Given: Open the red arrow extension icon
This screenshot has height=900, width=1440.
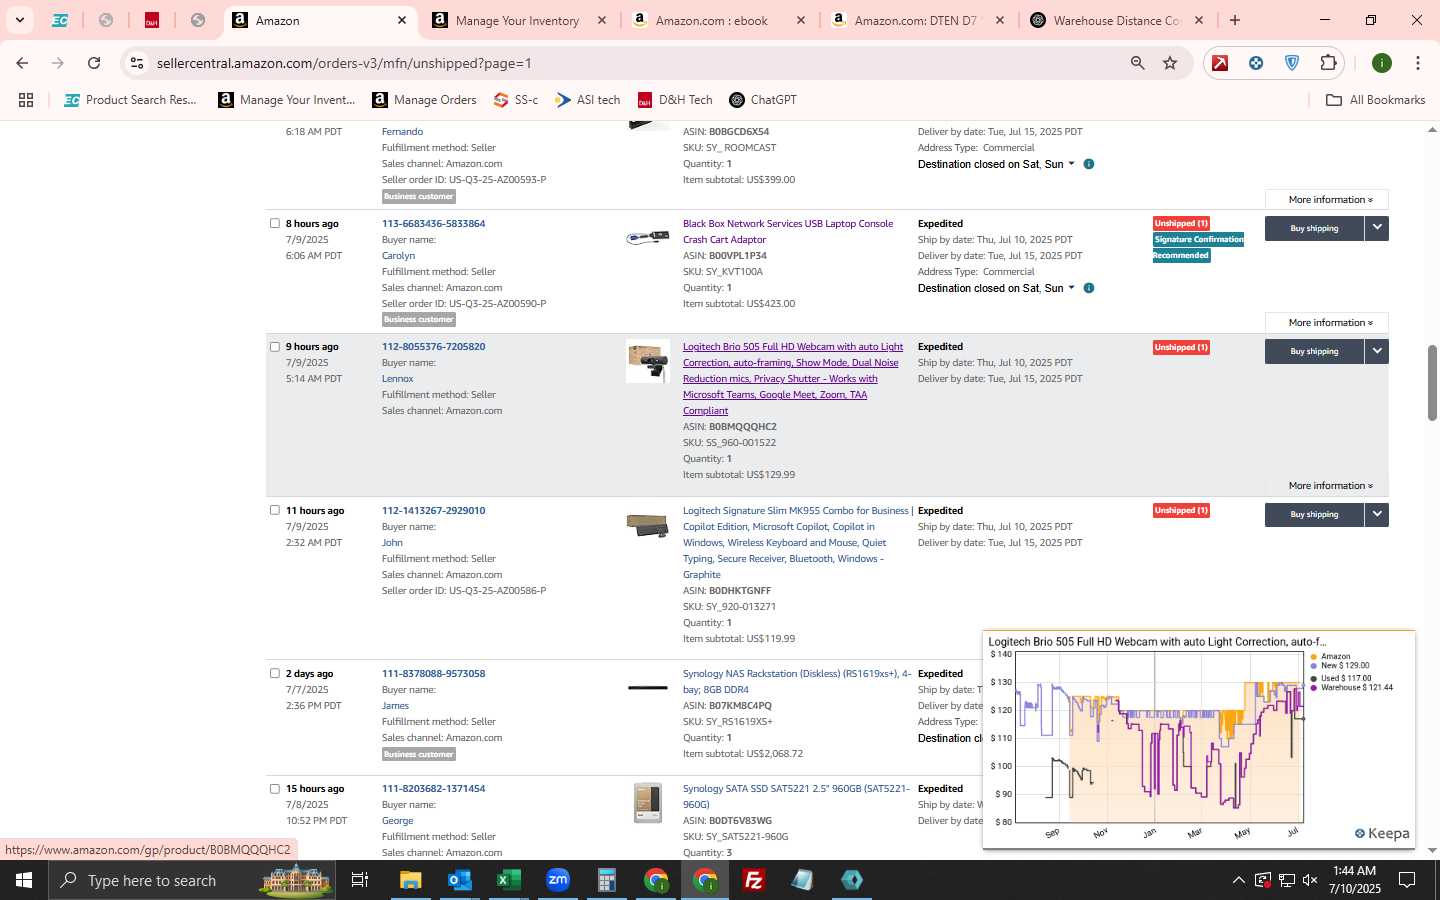Looking at the screenshot, I should [1220, 63].
